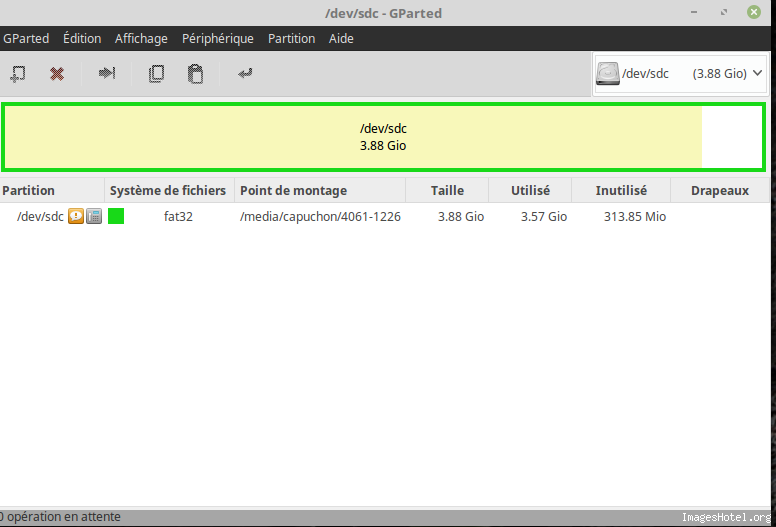Click the orange warning icon beside /dev/sdc
776x527 pixels.
[x=76, y=216]
